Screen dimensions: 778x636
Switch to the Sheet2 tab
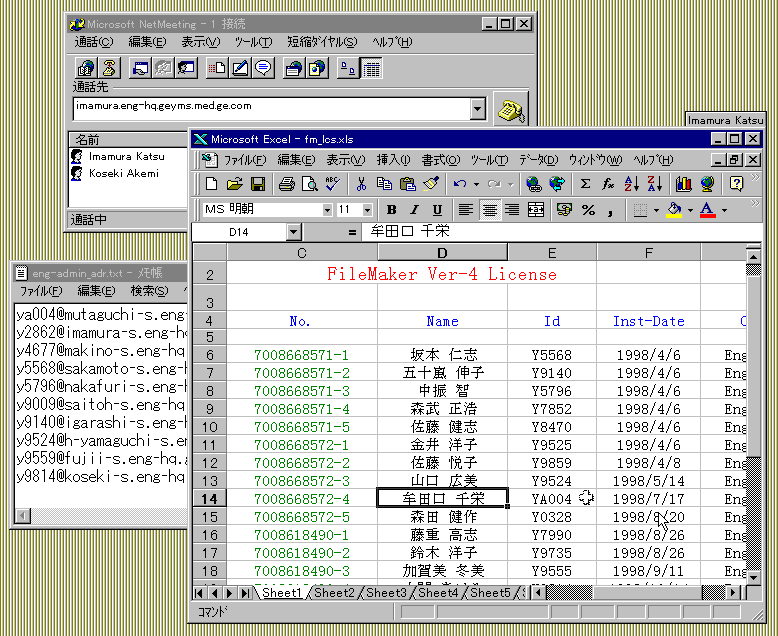pos(334,593)
